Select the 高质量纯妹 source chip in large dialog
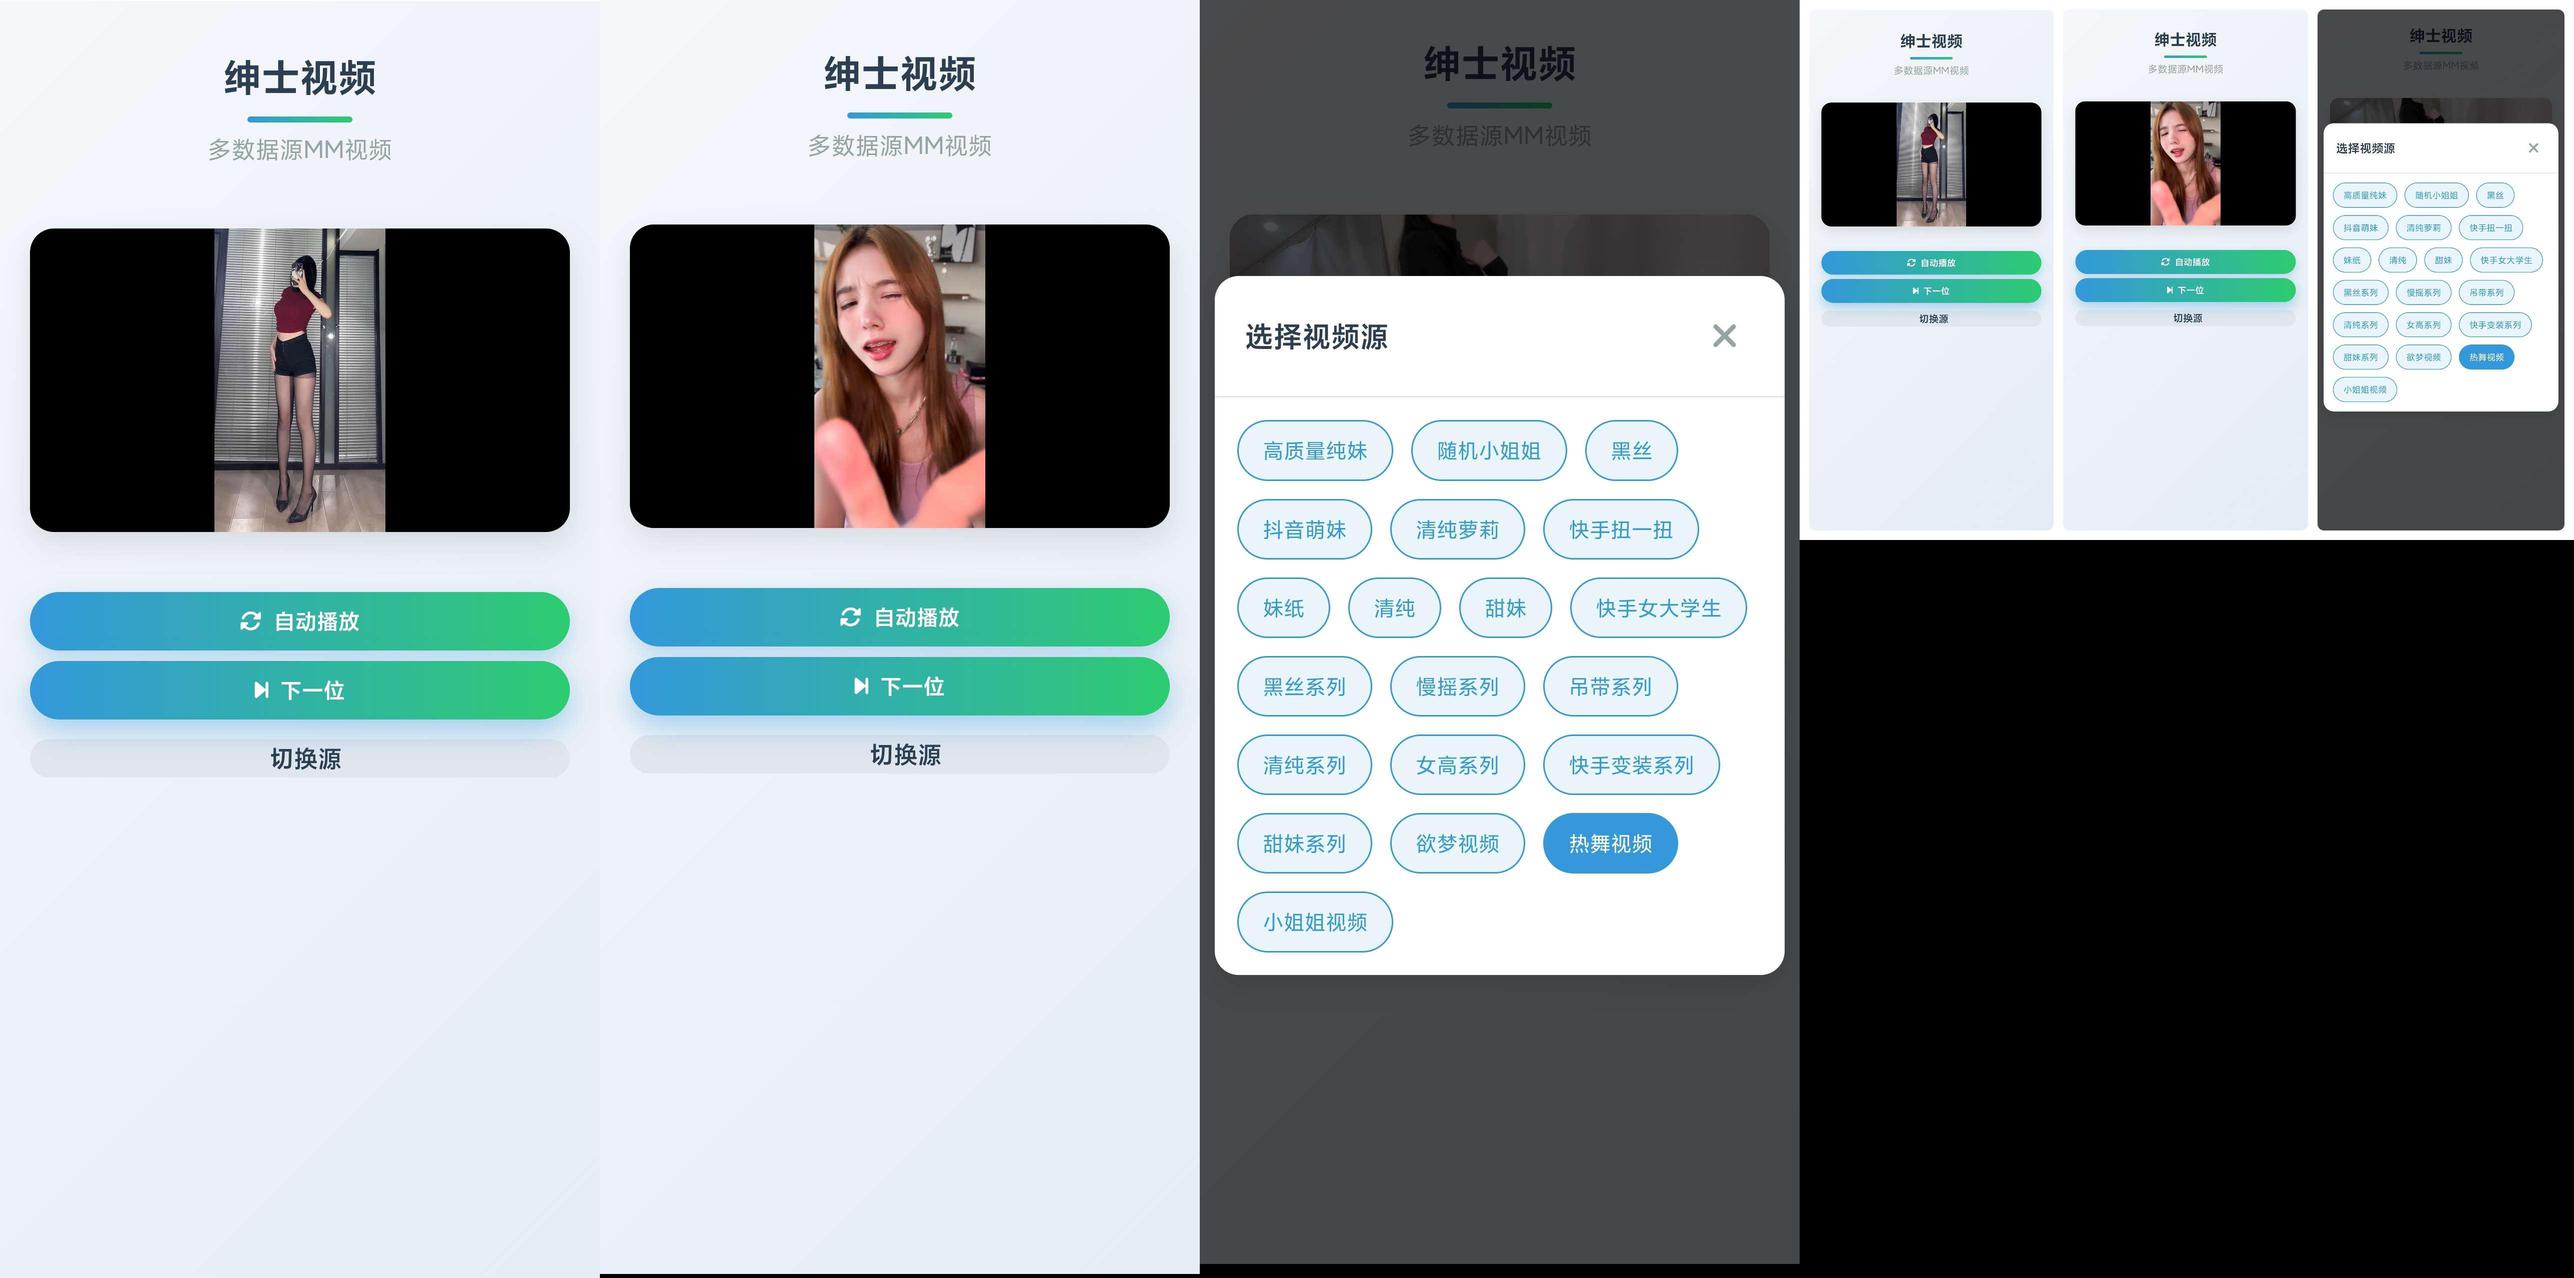This screenshot has width=2574, height=1278. (1314, 451)
